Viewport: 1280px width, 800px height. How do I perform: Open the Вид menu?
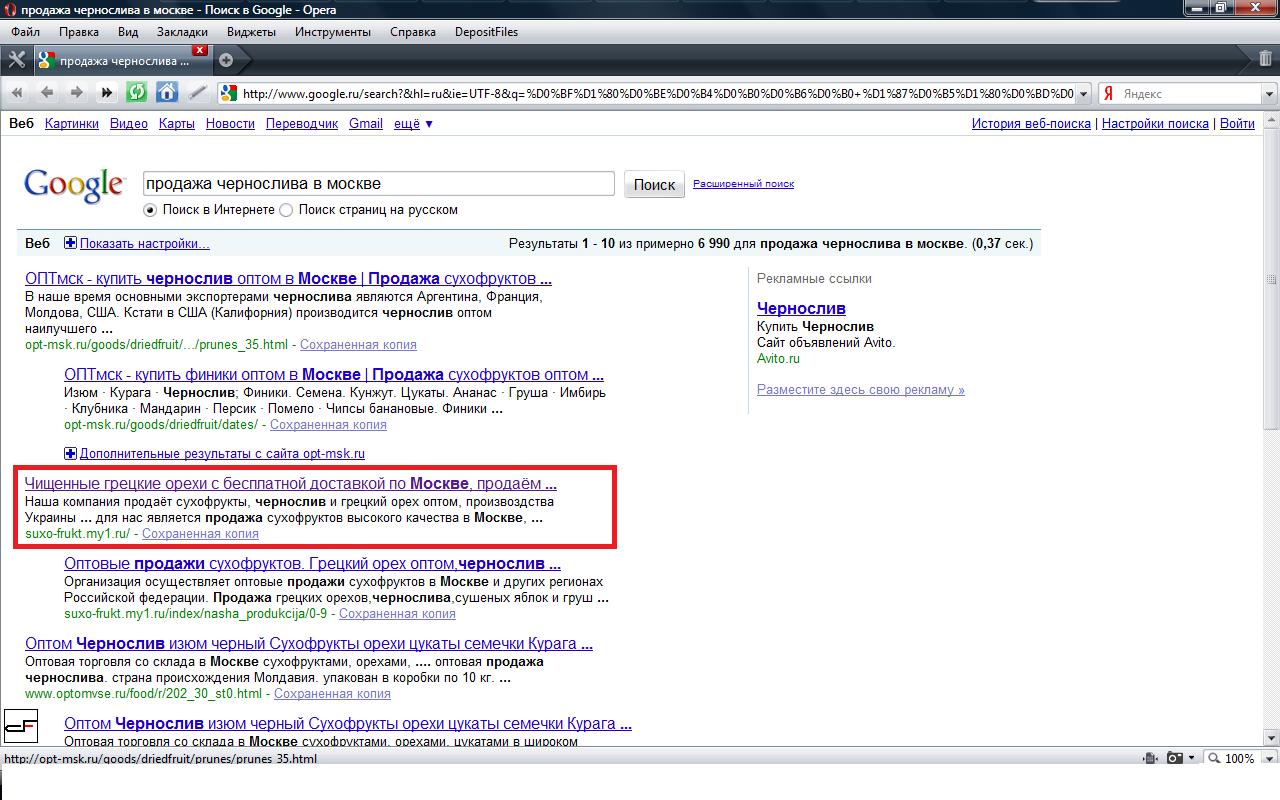(128, 32)
